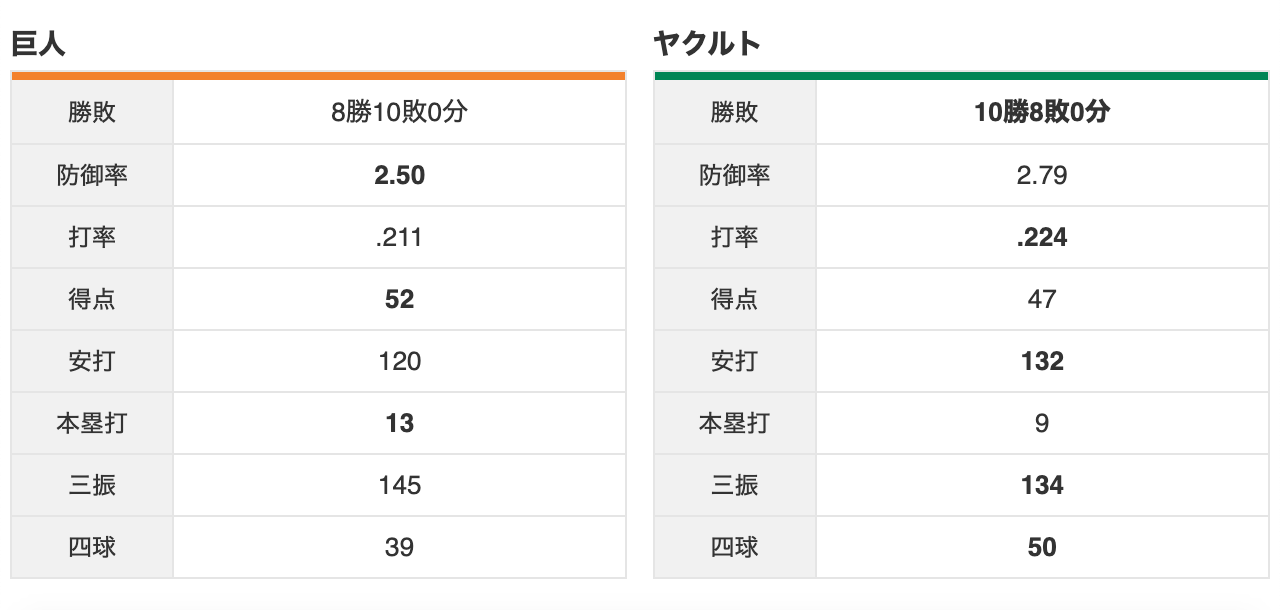Click ヤクルト's 得点 value 47
1280x610 pixels.
tap(1042, 300)
